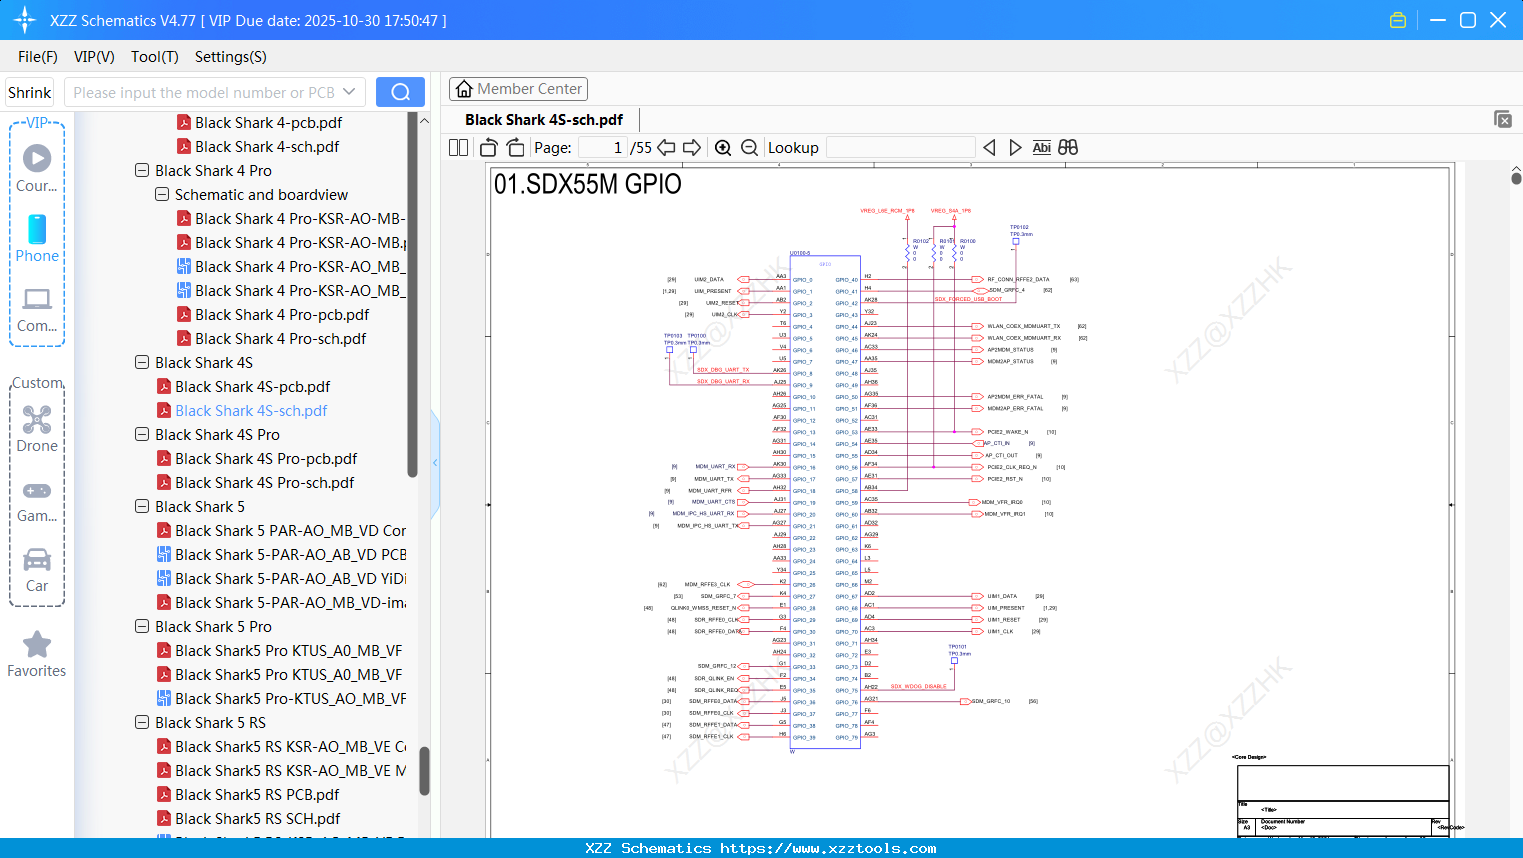Viewport: 1523px width, 858px height.
Task: Toggle the two-page split view icon
Action: coord(459,148)
